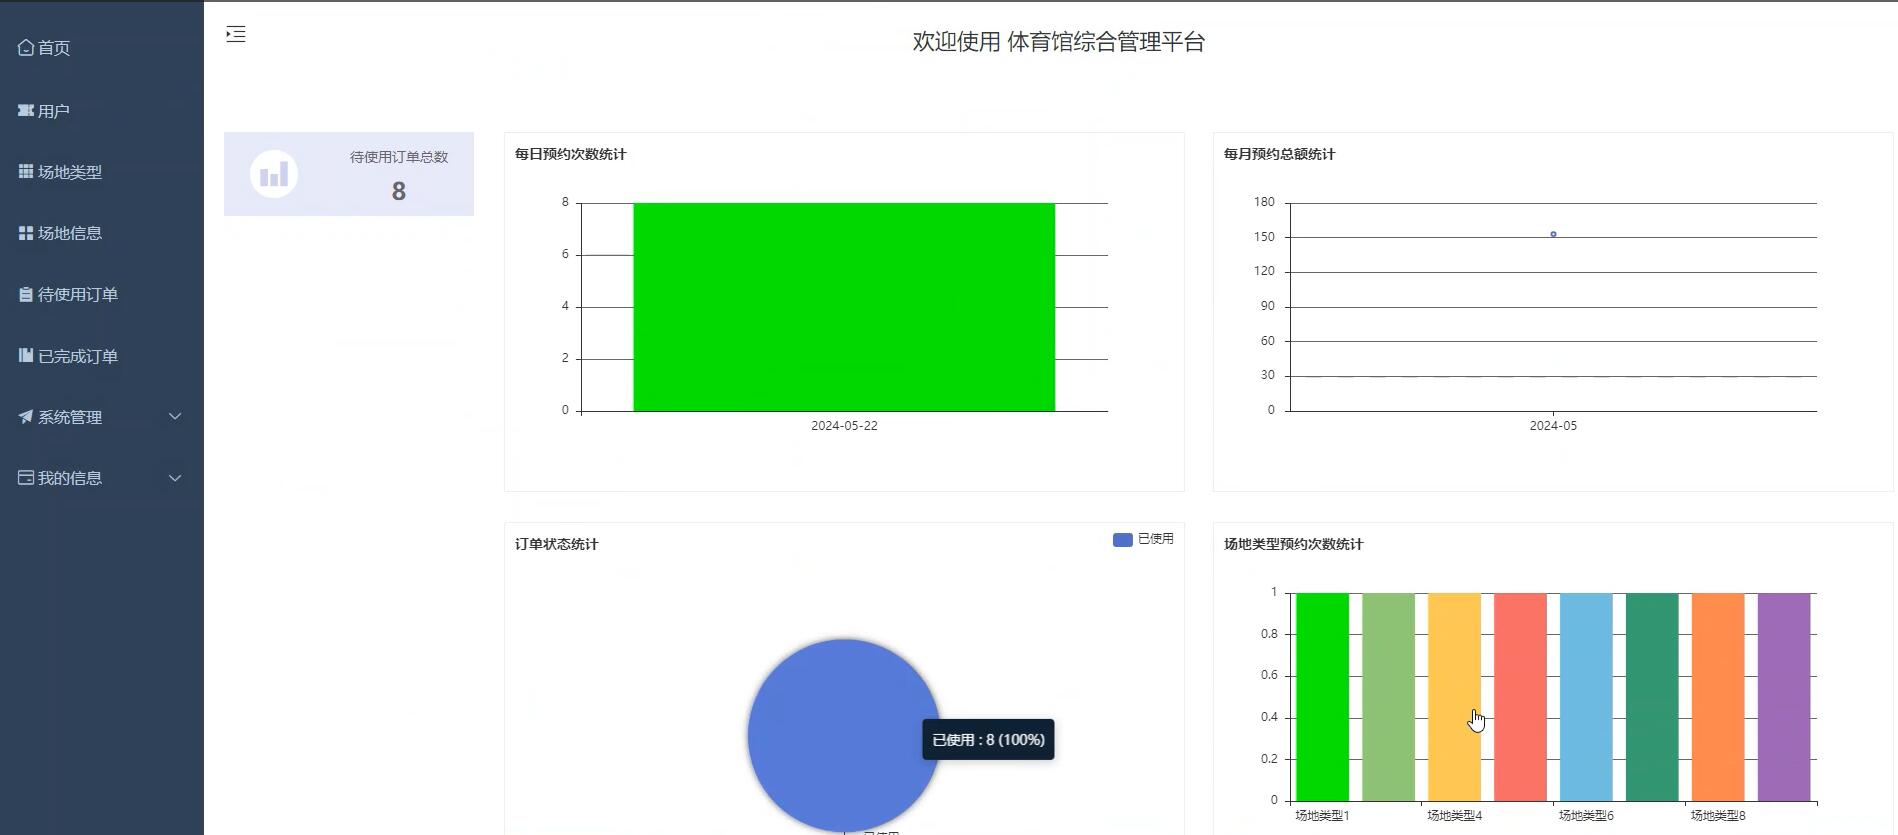Click the 欢迎使用 体育馆综合管理平台 heading

[1059, 42]
